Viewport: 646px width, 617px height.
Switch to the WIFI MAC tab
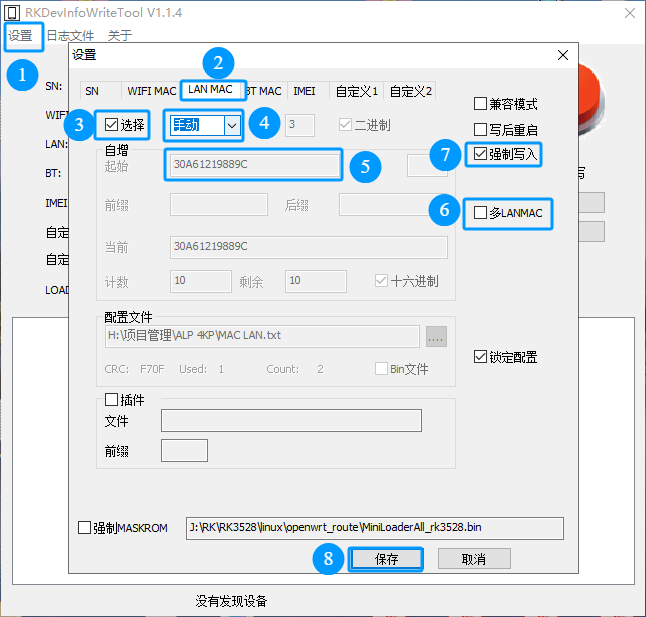click(151, 91)
